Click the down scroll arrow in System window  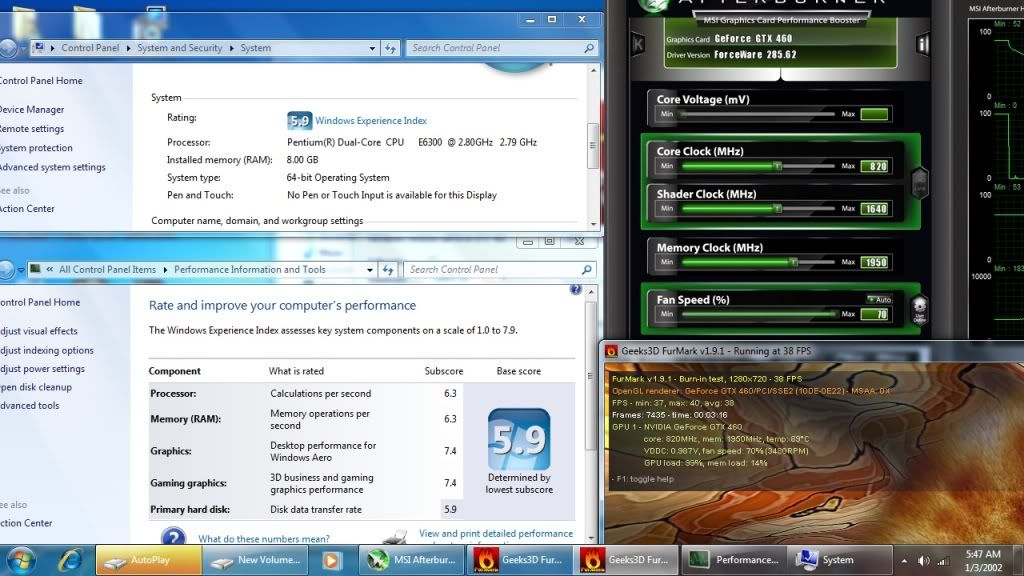tap(593, 224)
